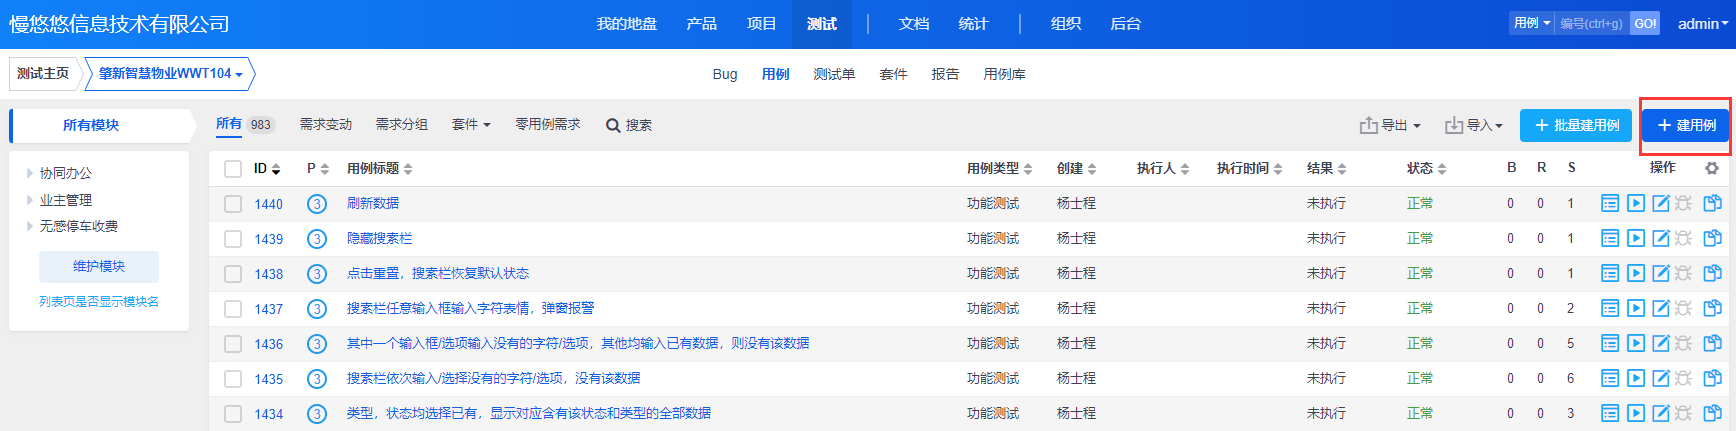Open the 肇新智慧物业WWT104 product dropdown
The image size is (1736, 431).
coord(170,74)
